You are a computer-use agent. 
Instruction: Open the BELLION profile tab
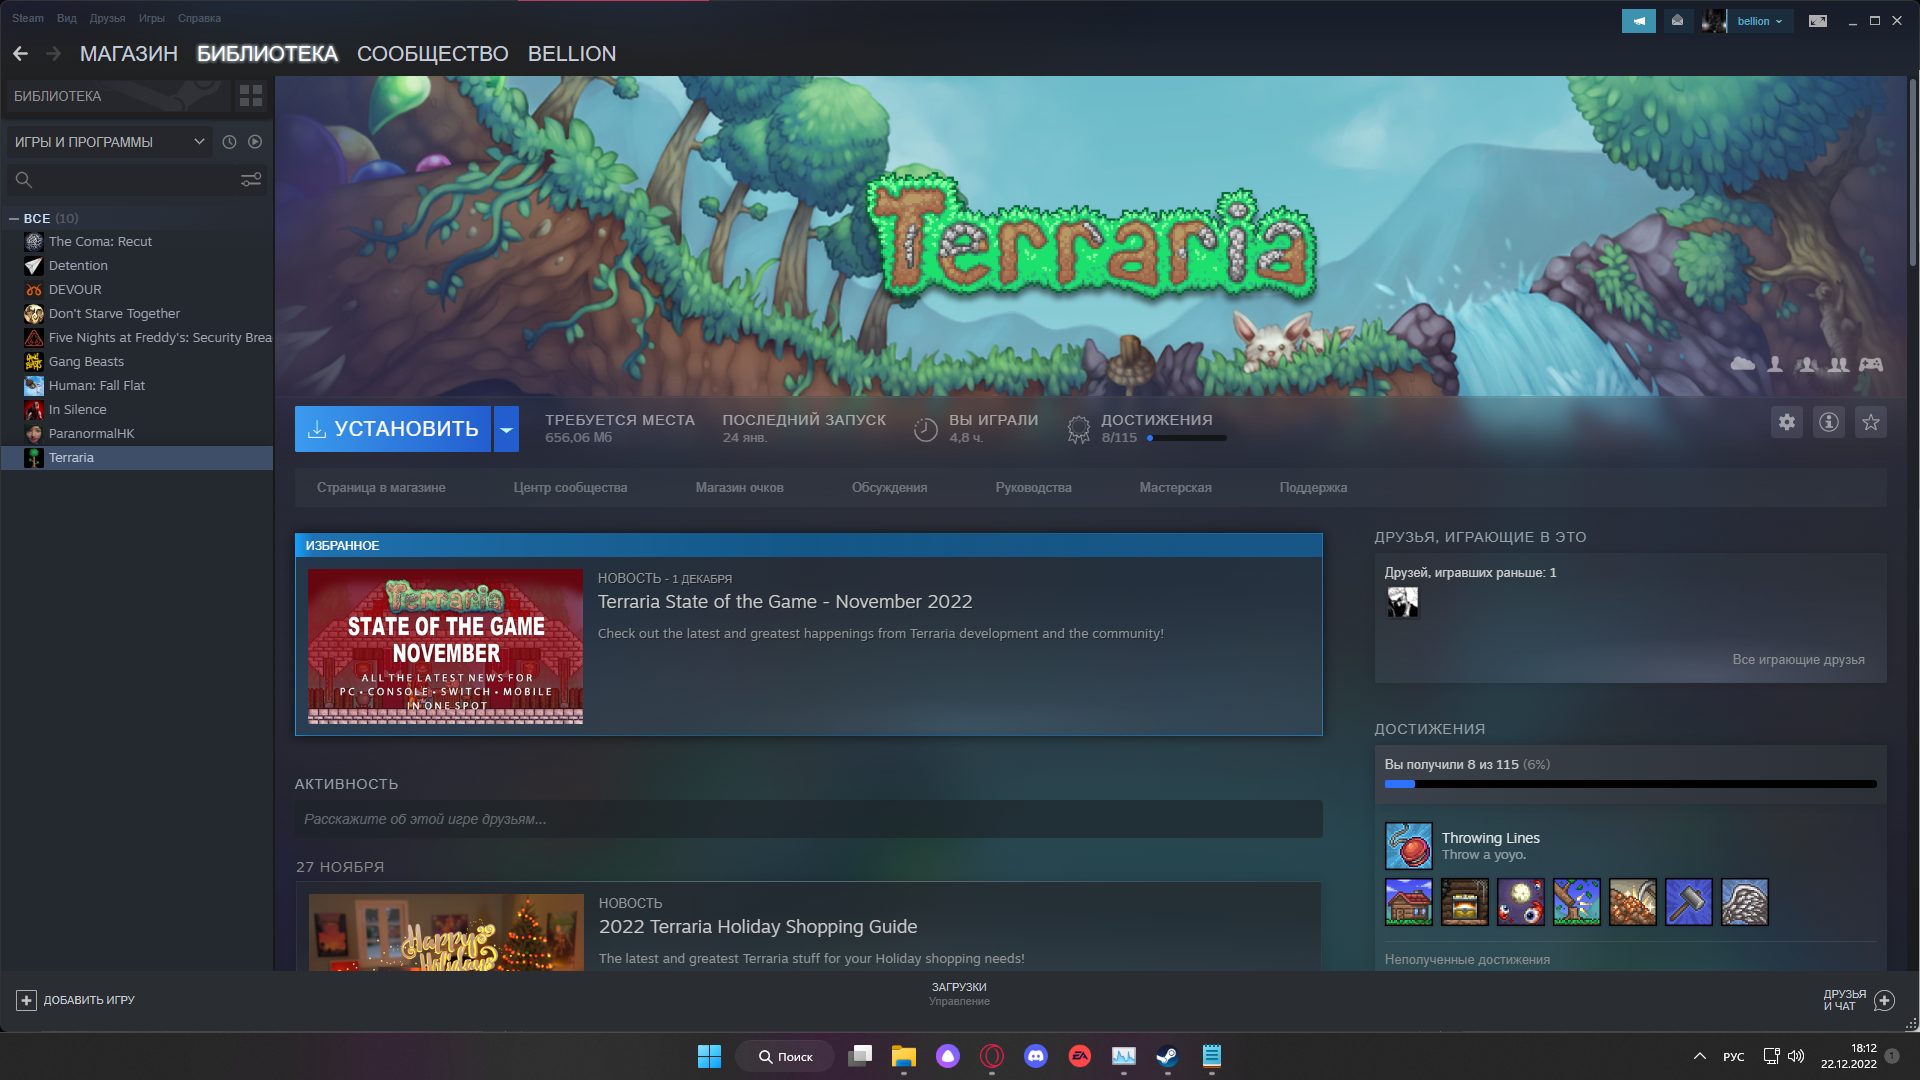pos(572,54)
